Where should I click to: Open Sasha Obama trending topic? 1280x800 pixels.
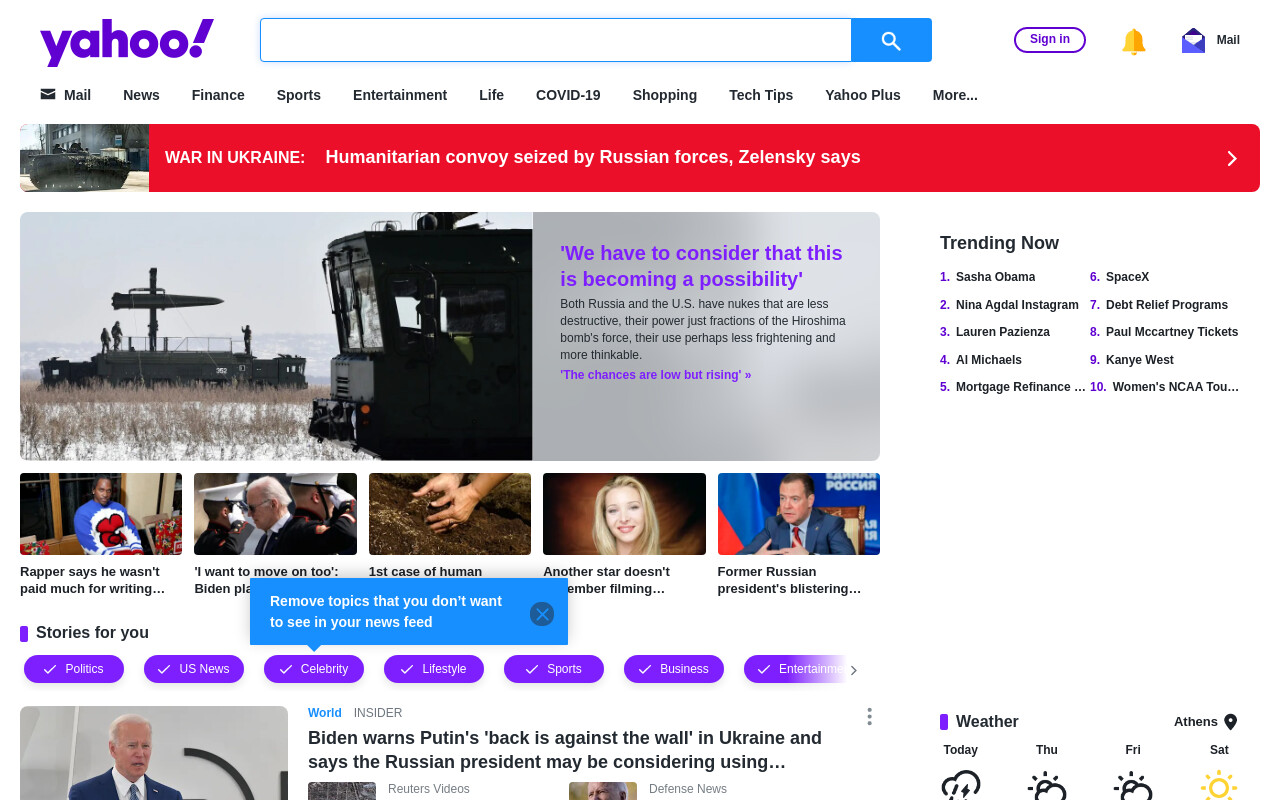(x=995, y=277)
